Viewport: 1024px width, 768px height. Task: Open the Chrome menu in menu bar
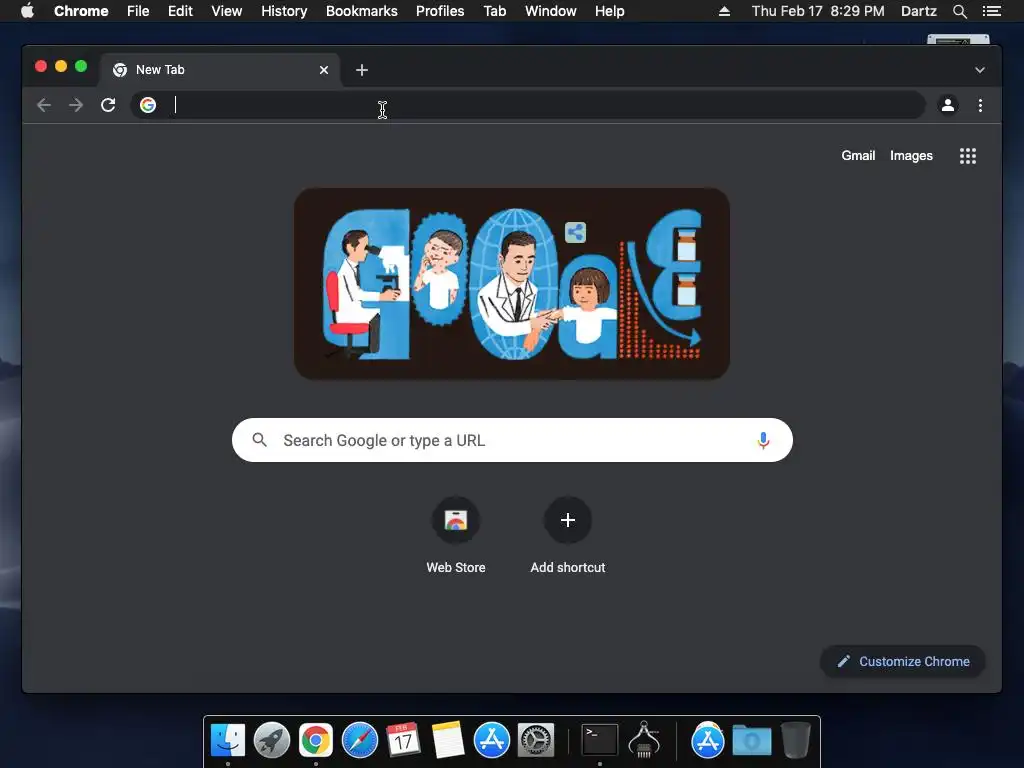81,11
